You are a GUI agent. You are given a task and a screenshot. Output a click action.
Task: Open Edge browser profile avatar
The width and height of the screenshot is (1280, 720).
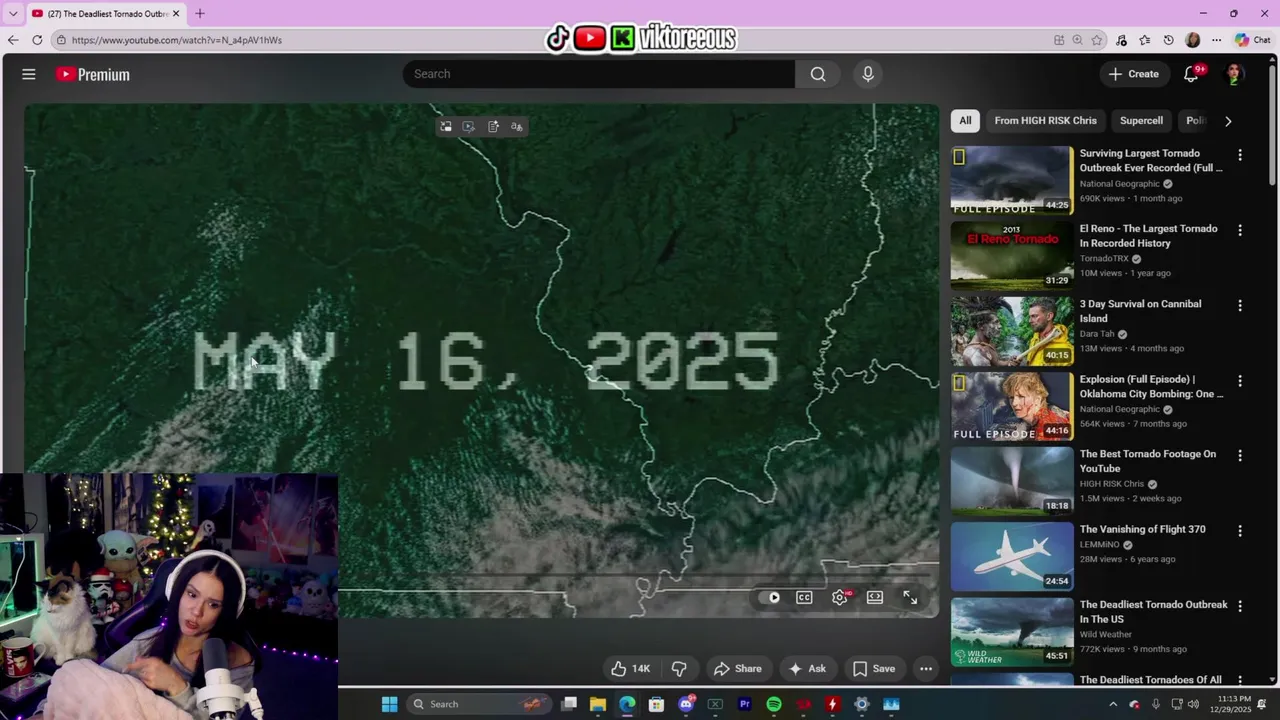pyautogui.click(x=1192, y=40)
